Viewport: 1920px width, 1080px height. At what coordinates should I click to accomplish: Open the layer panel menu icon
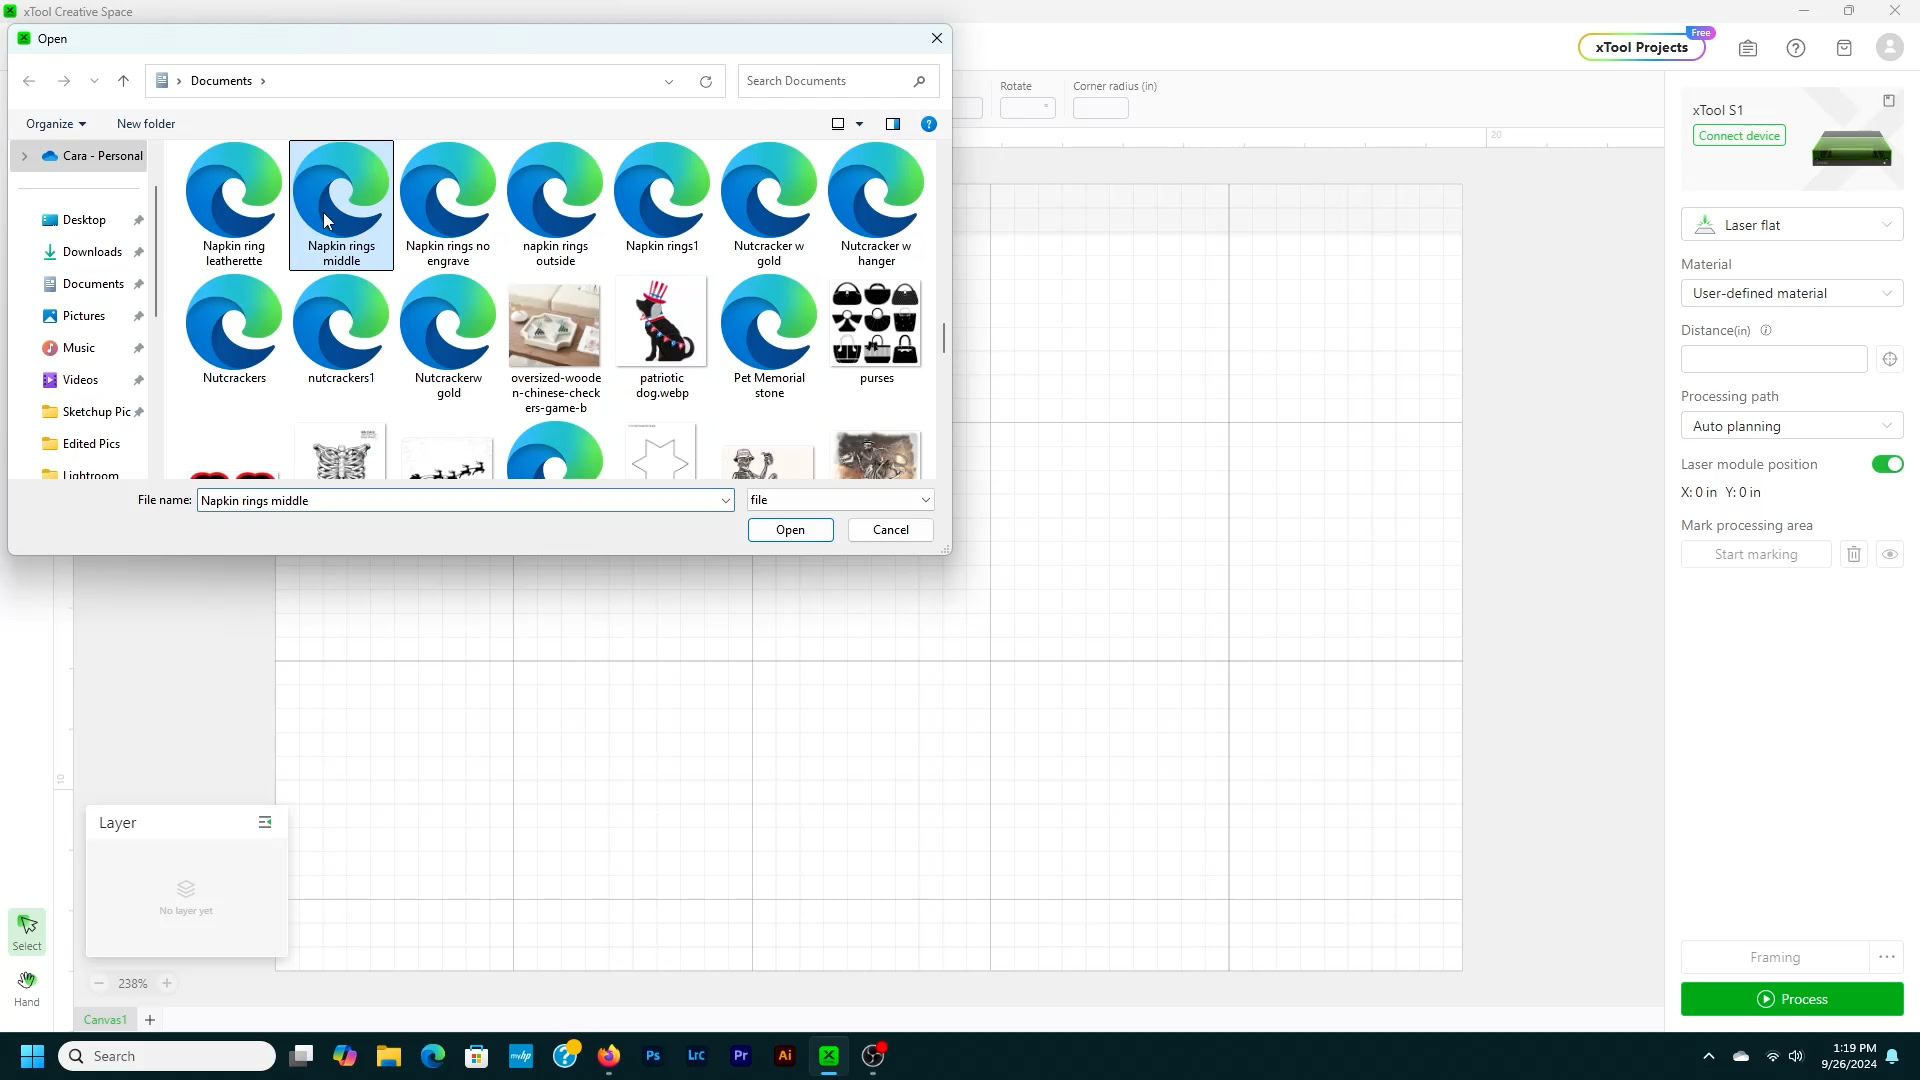[265, 822]
